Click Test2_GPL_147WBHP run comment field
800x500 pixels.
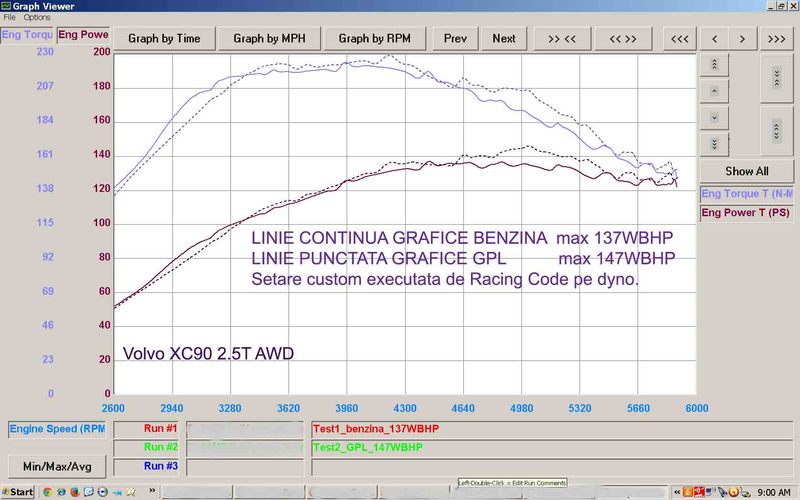(x=552, y=448)
